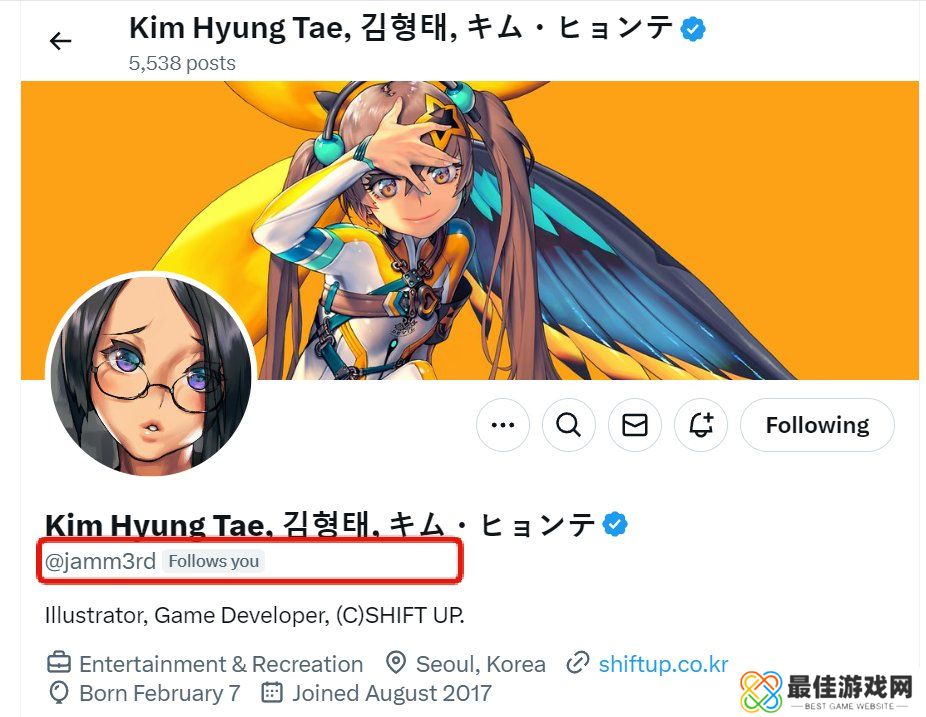Click the Entertainment & Recreation category
926x717 pixels.
(x=221, y=664)
